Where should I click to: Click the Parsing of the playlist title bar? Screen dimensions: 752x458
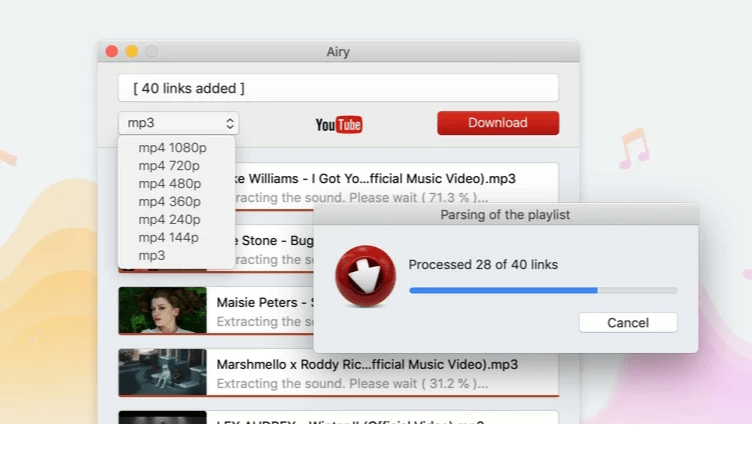(505, 214)
